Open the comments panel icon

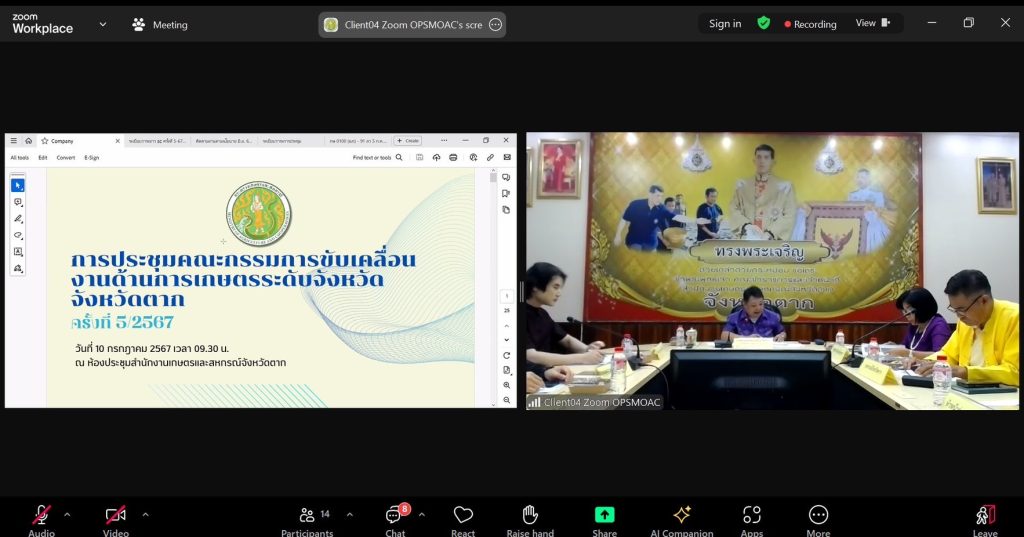click(x=506, y=178)
